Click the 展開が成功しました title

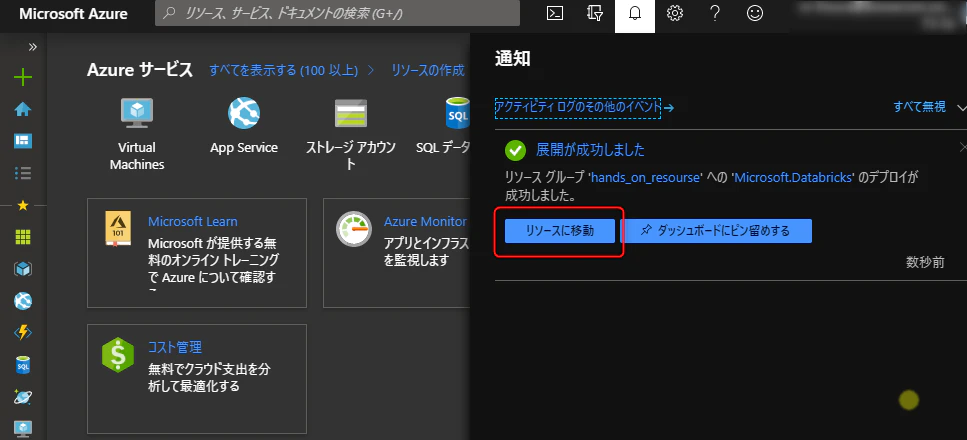pyautogui.click(x=590, y=149)
